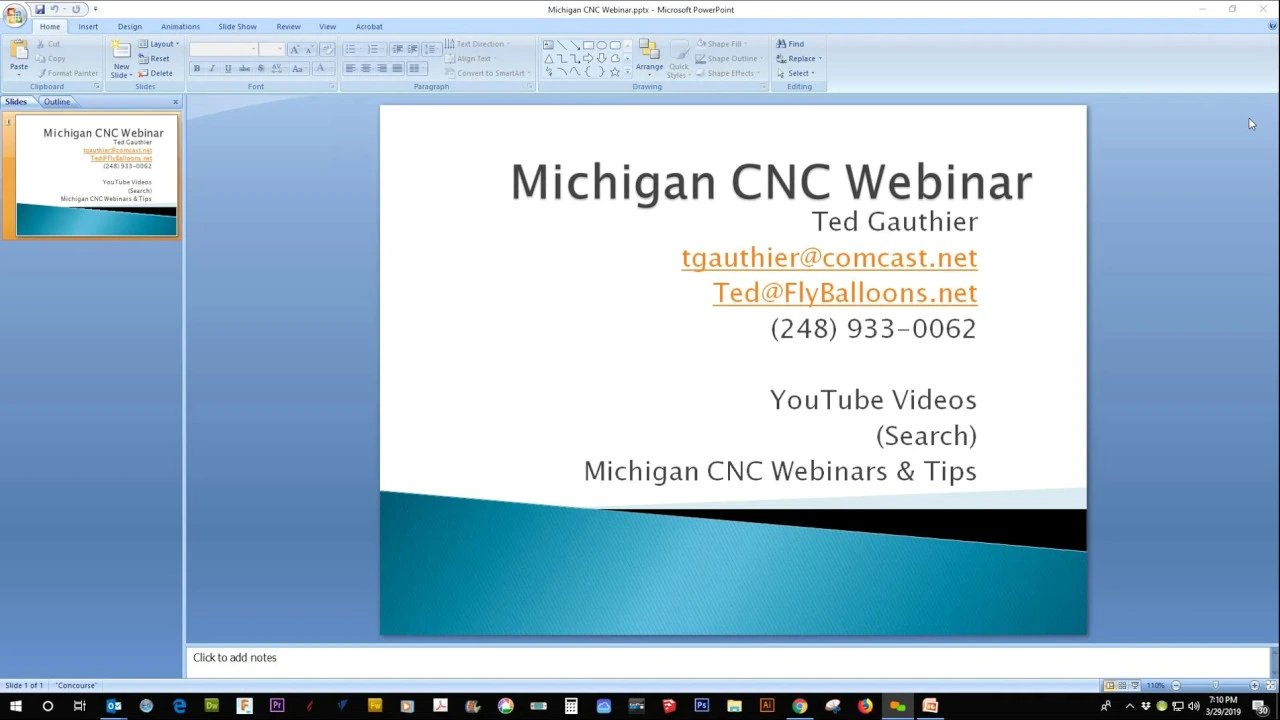
Task: Open the Replace dropdown
Action: (799, 58)
